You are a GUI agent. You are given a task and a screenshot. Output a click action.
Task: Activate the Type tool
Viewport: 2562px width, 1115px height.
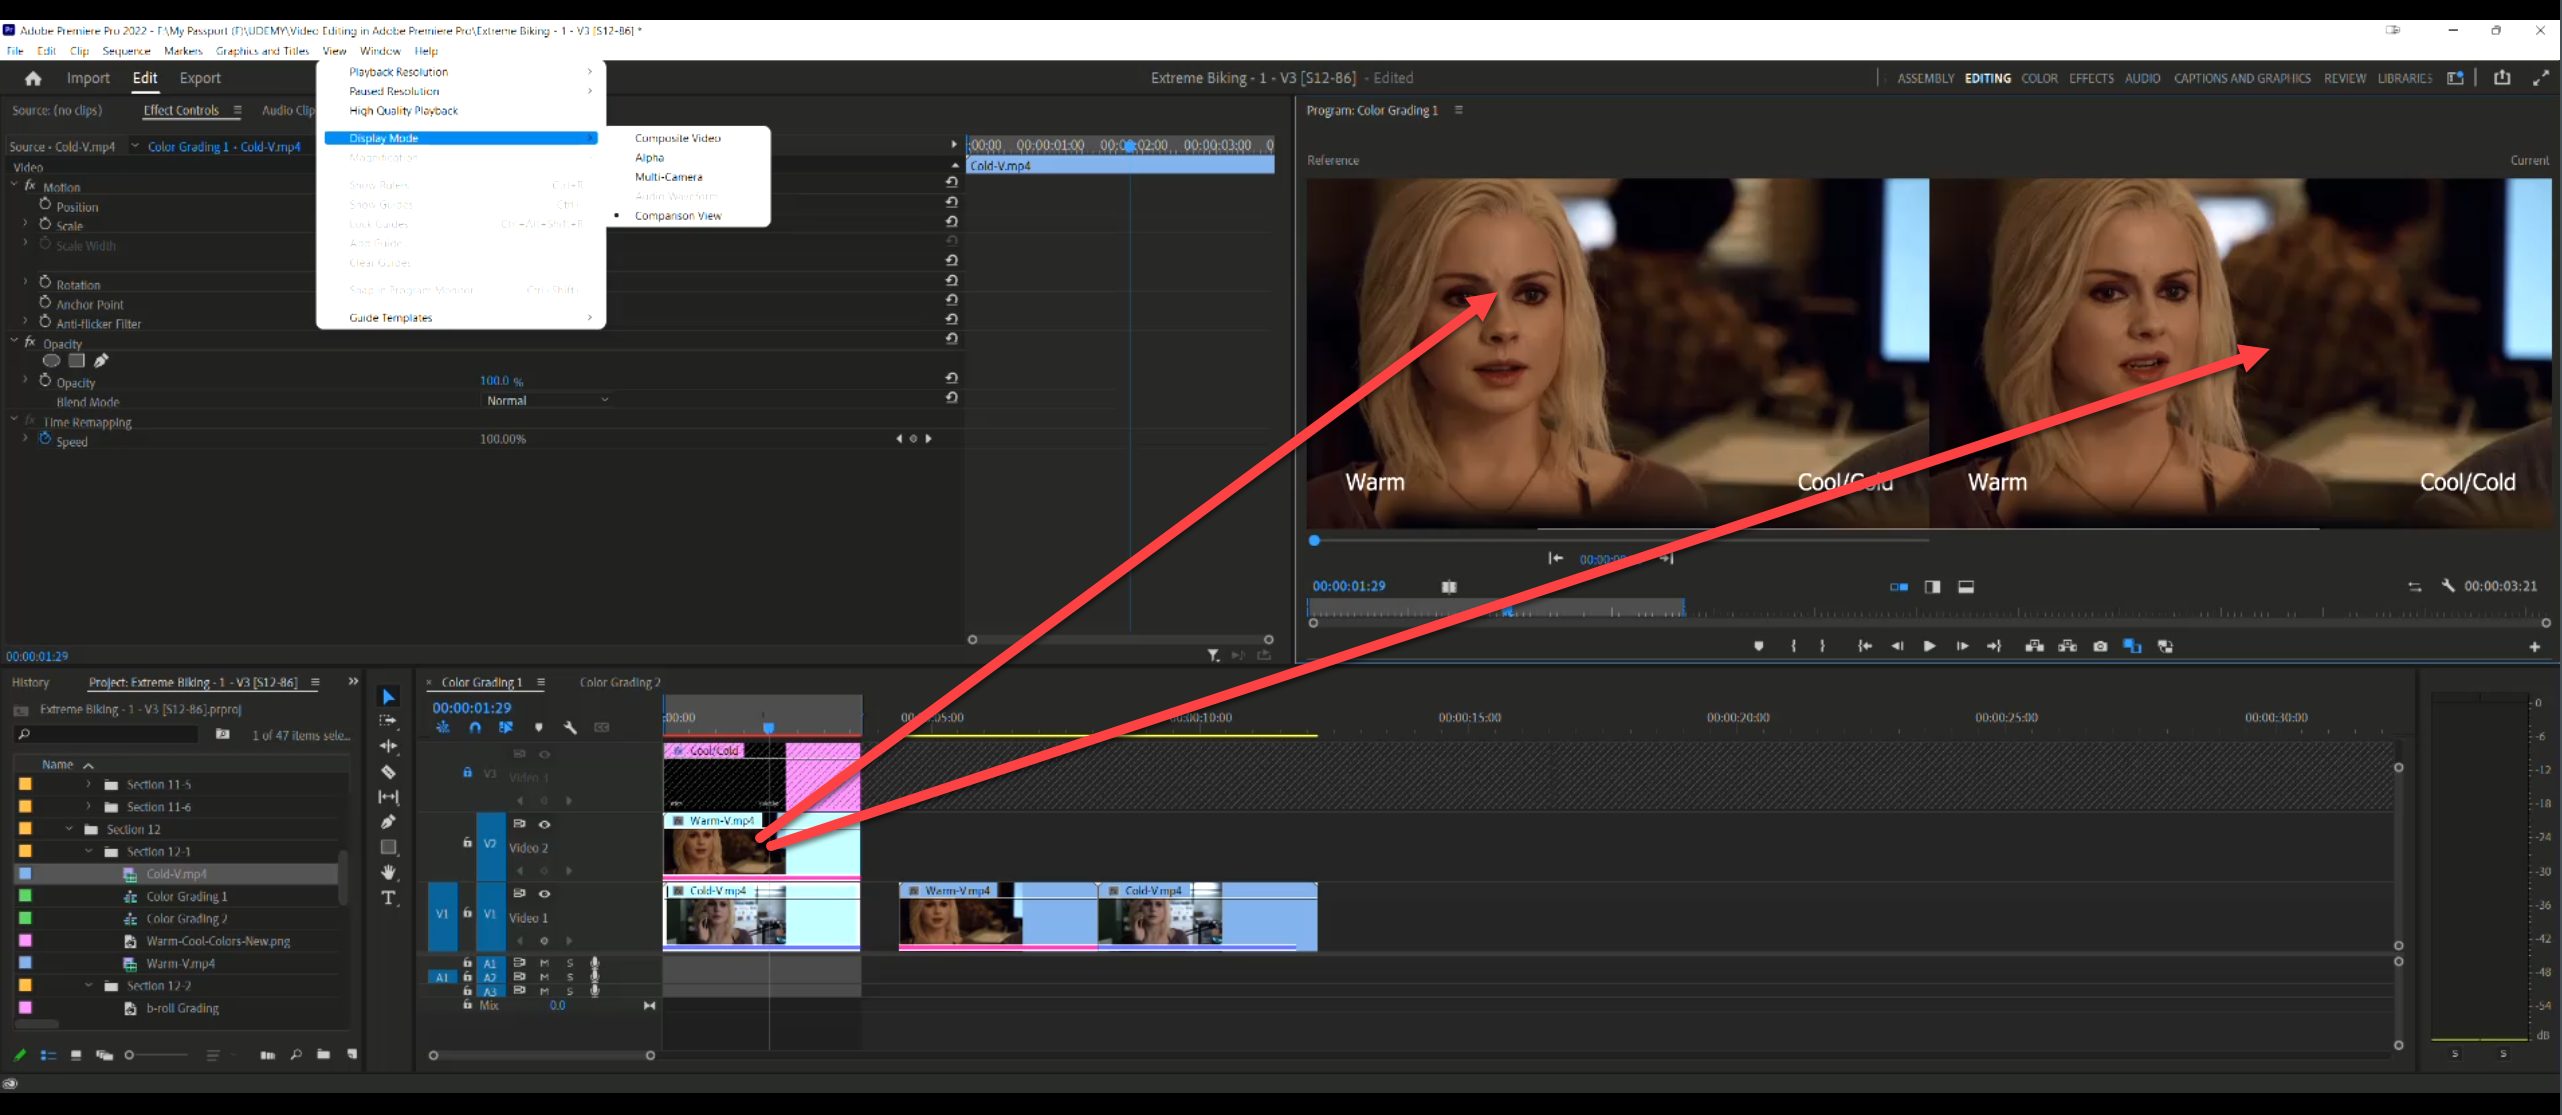coord(388,898)
